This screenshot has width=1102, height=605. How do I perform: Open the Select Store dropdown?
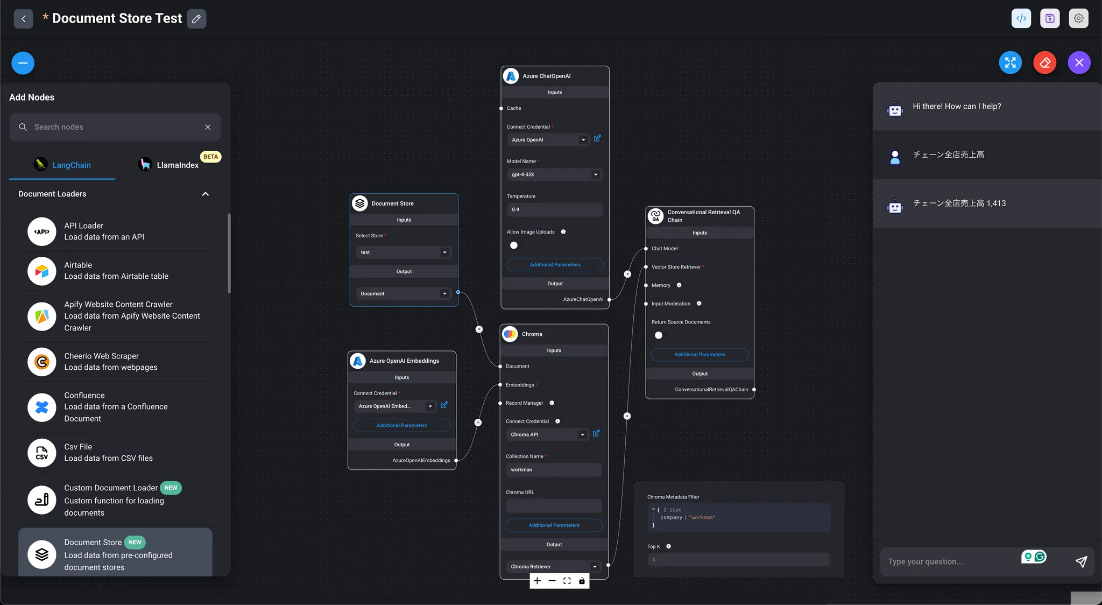point(404,252)
